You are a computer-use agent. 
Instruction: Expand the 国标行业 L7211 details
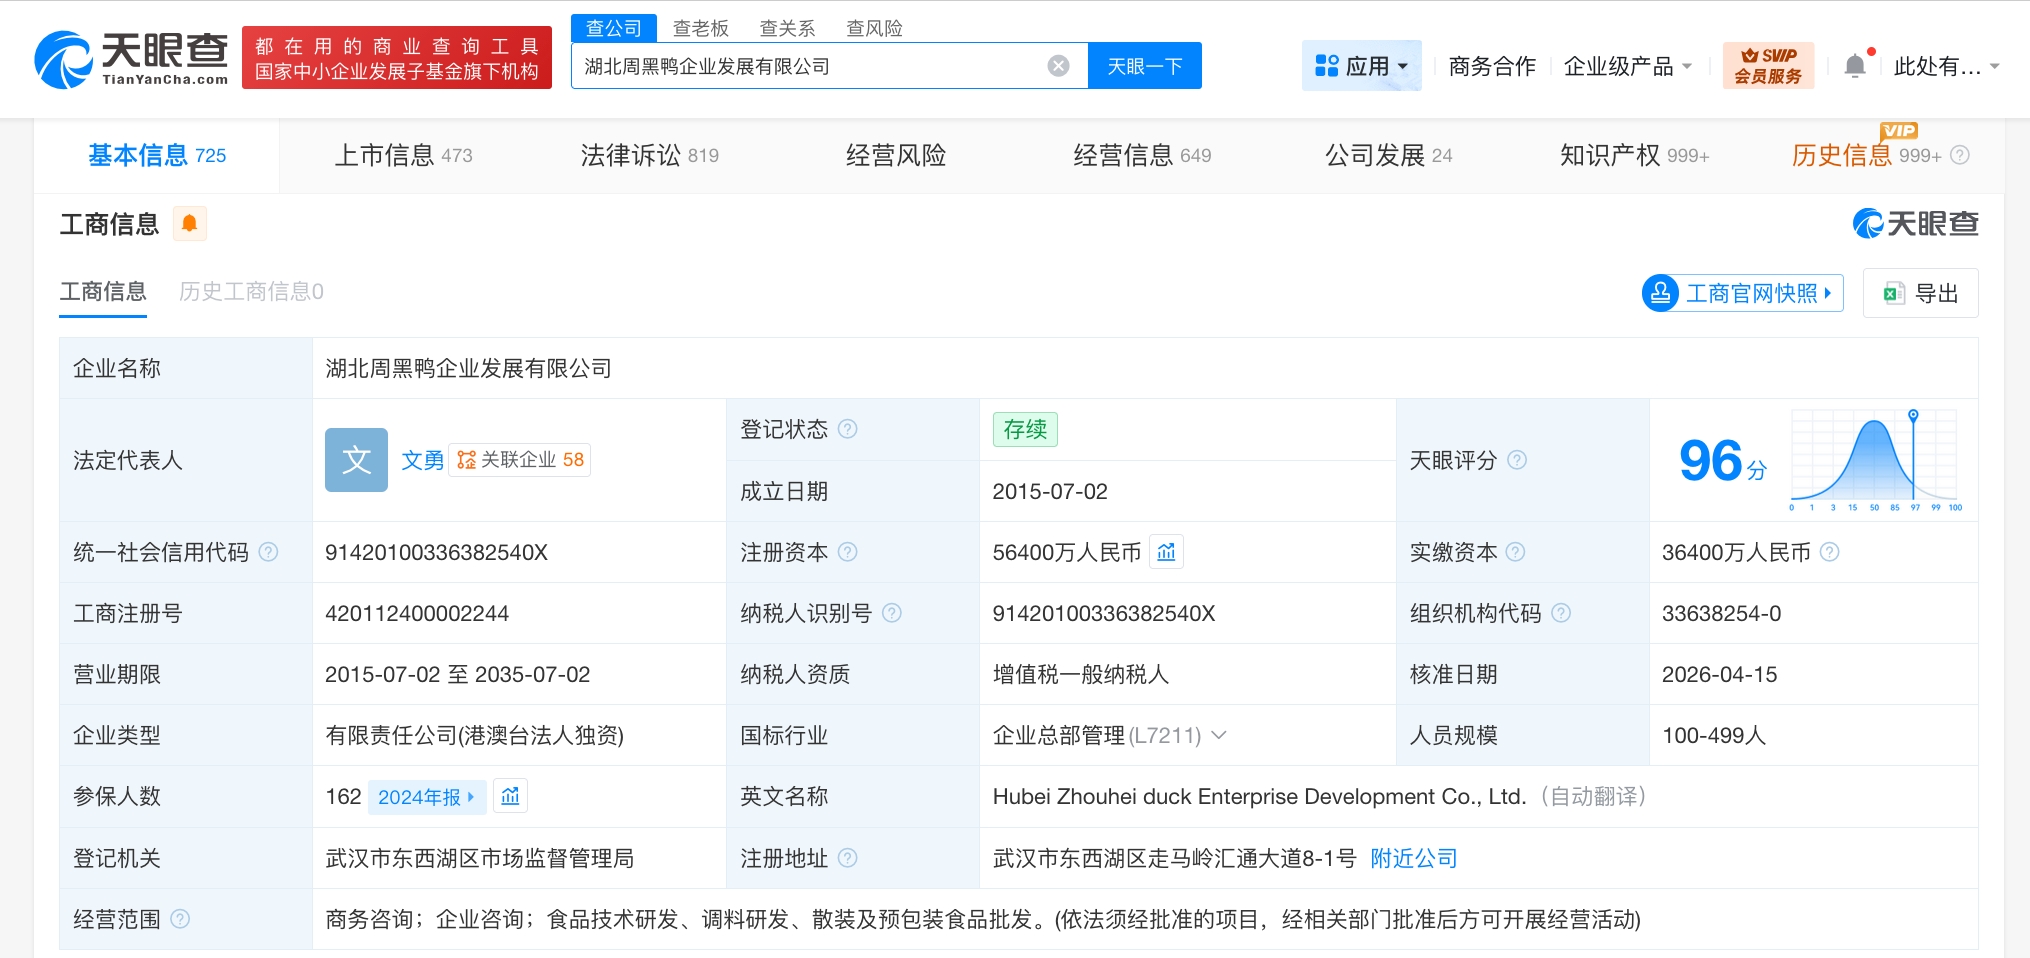(1218, 735)
